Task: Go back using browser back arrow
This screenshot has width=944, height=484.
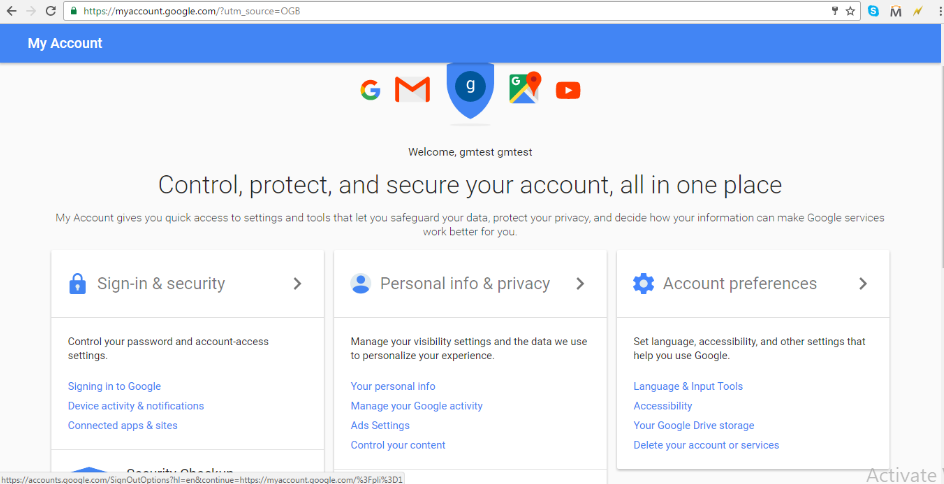Action: click(11, 11)
